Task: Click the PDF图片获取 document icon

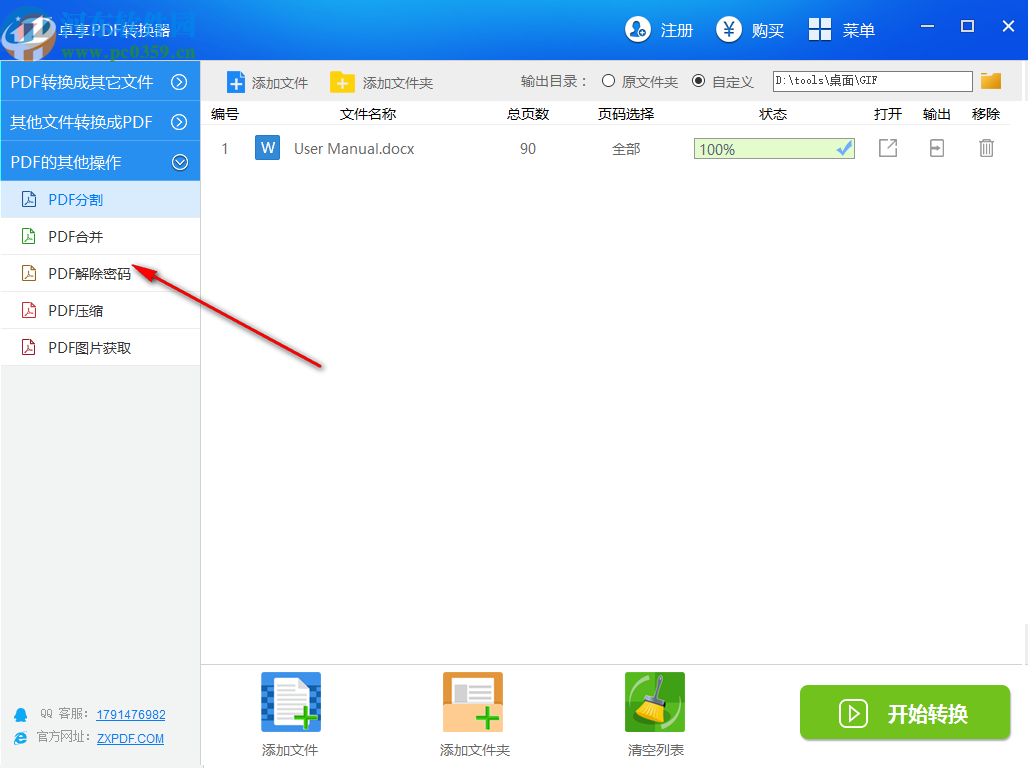Action: coord(29,347)
